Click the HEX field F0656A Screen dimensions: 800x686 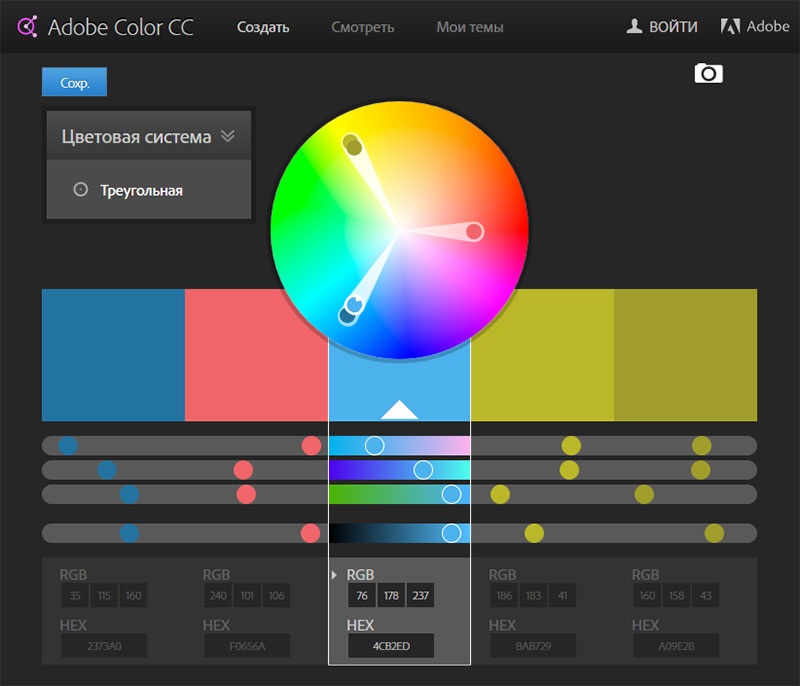247,646
